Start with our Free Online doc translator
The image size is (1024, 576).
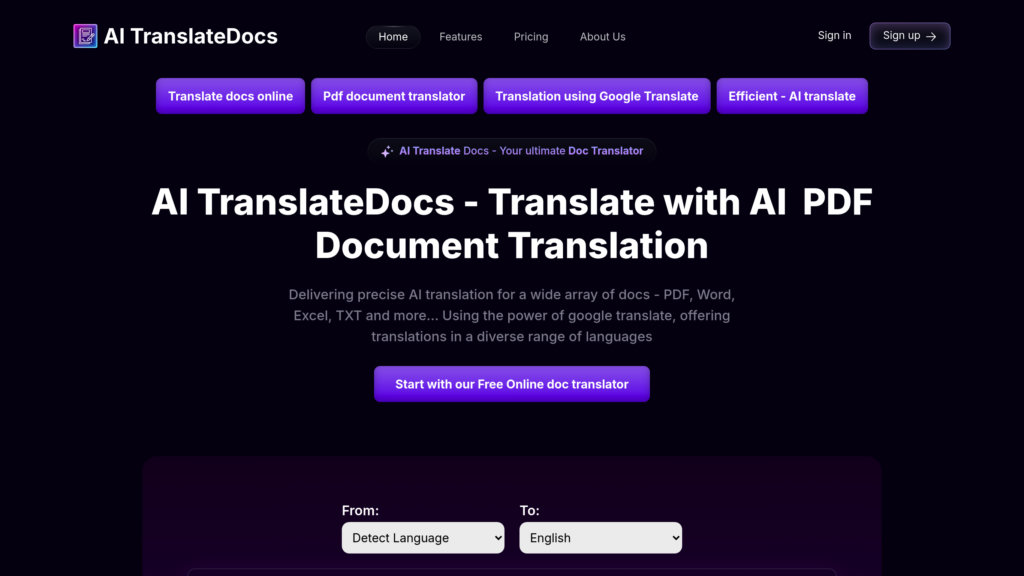point(512,384)
